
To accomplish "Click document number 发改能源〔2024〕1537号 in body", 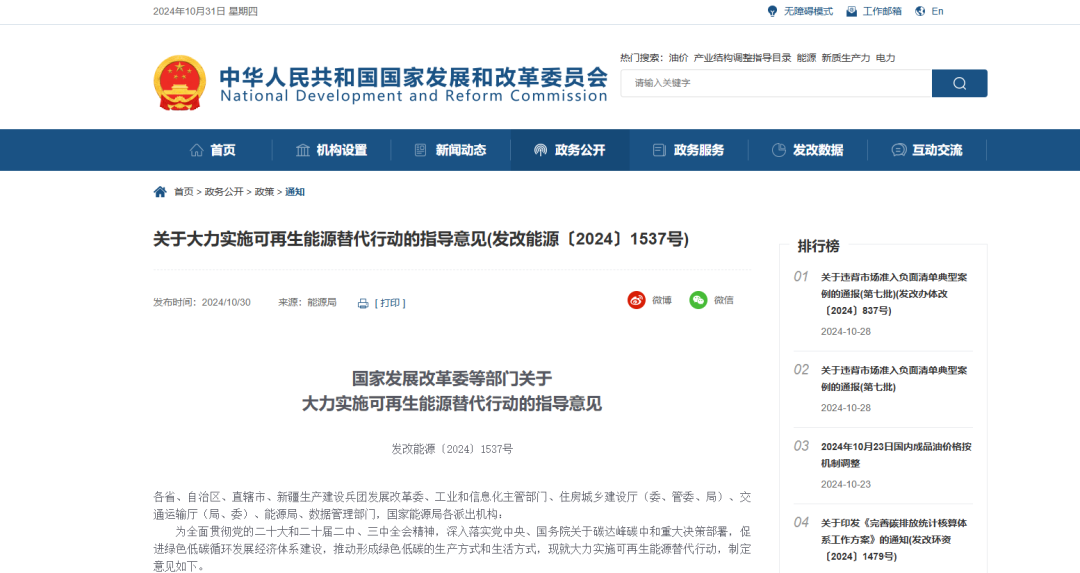I will [x=453, y=449].
